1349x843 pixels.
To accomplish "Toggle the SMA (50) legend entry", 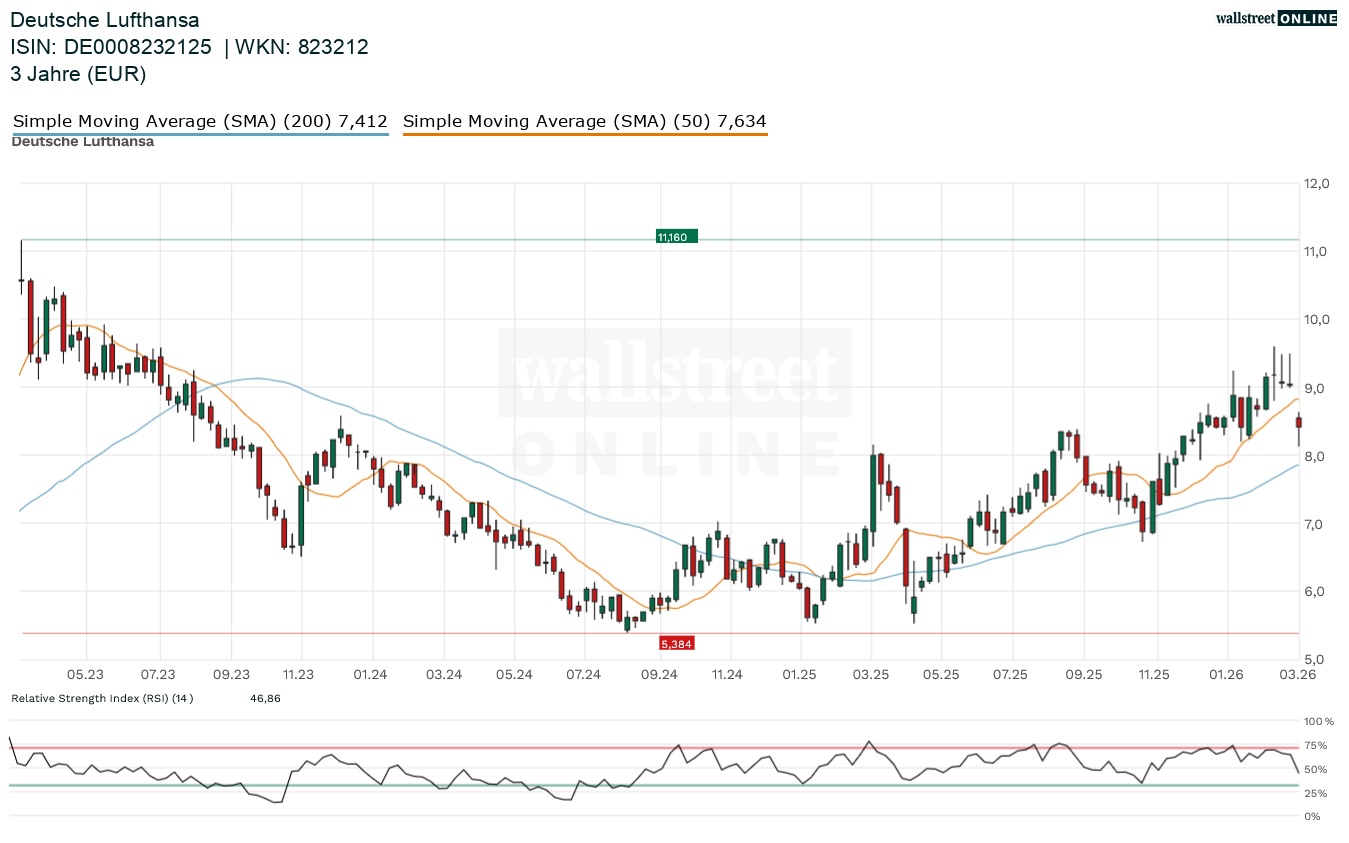I will coord(584,122).
